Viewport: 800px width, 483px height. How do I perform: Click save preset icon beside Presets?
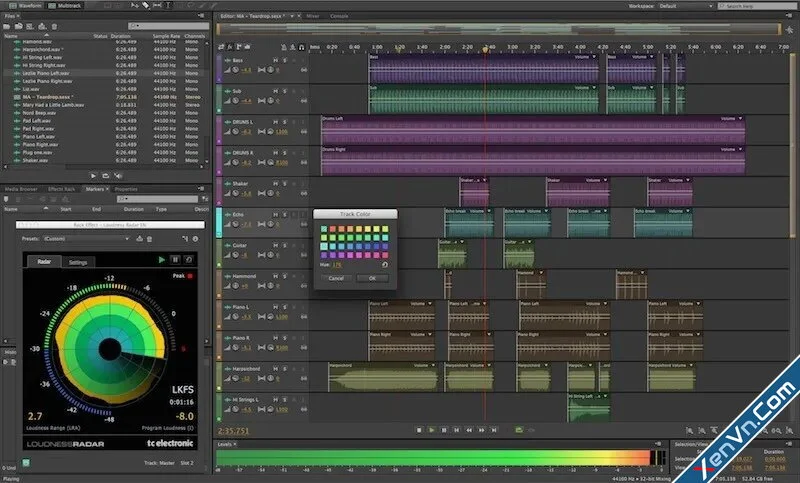tap(139, 239)
